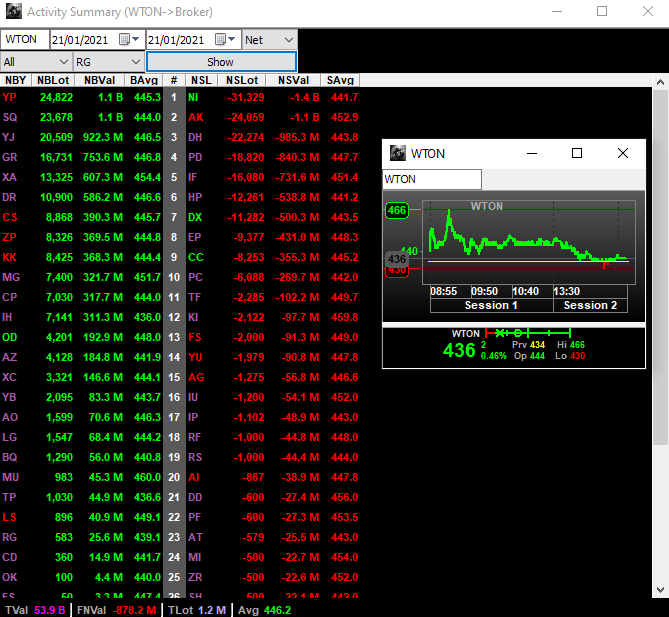Open calendar picker for start date
669x617 pixels.
click(x=124, y=39)
